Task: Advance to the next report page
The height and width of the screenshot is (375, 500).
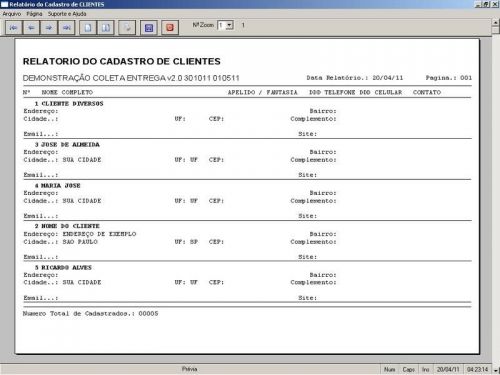Action: pos(49,28)
